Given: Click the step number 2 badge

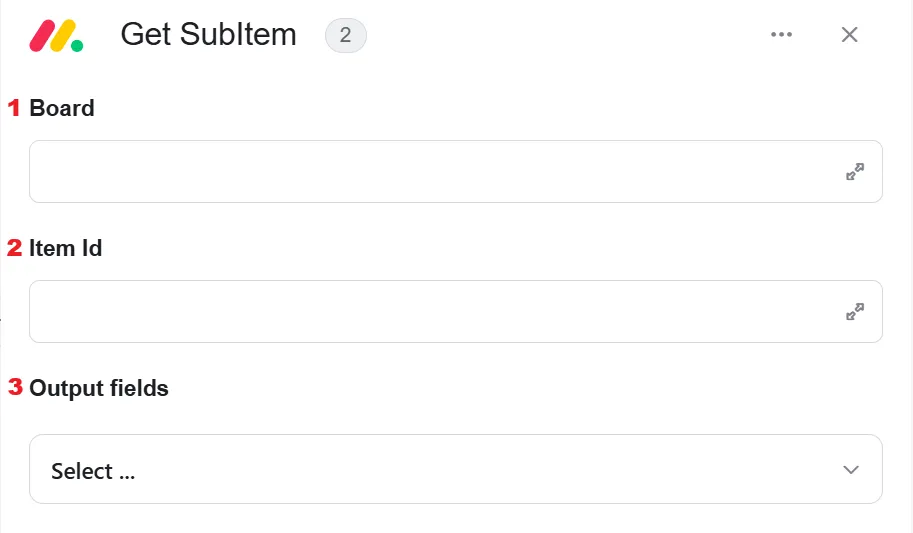Looking at the screenshot, I should pos(345,36).
